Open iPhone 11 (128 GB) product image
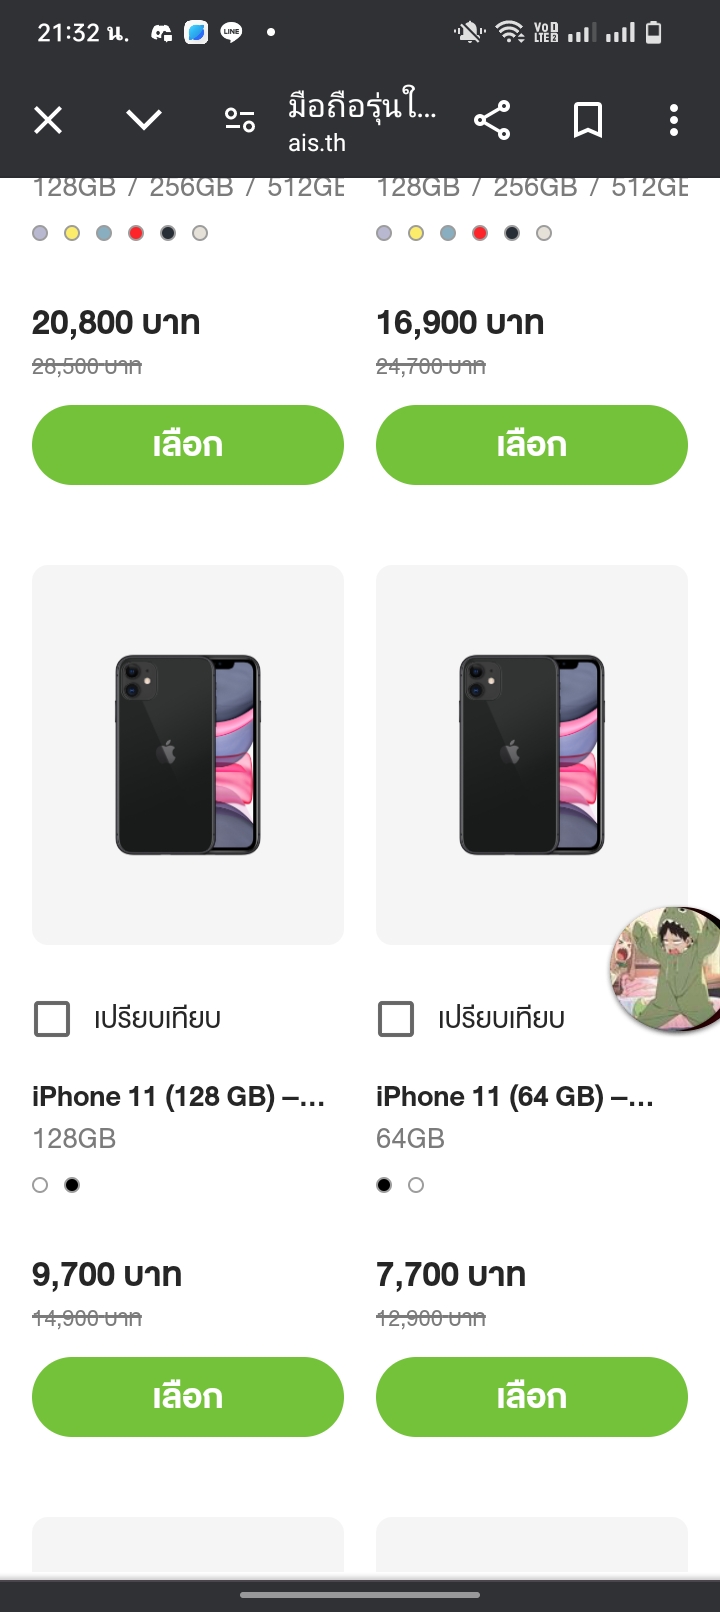This screenshot has width=720, height=1612. coord(188,755)
